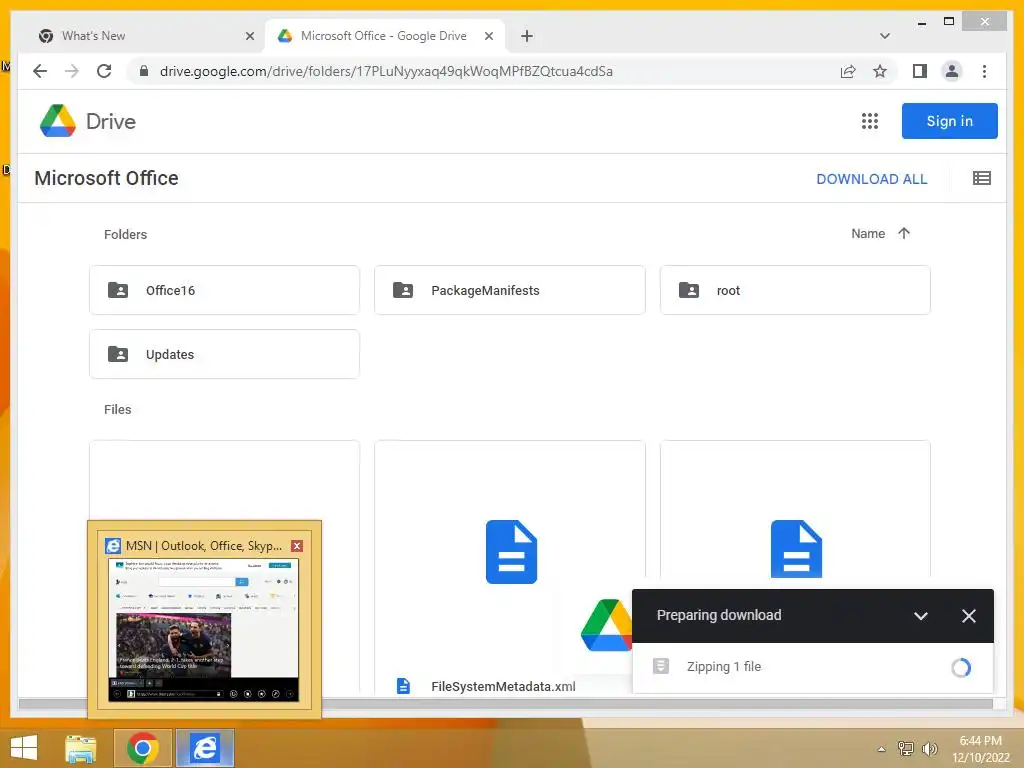Image resolution: width=1024 pixels, height=768 pixels.
Task: Click the padlock site info icon
Action: (x=144, y=71)
